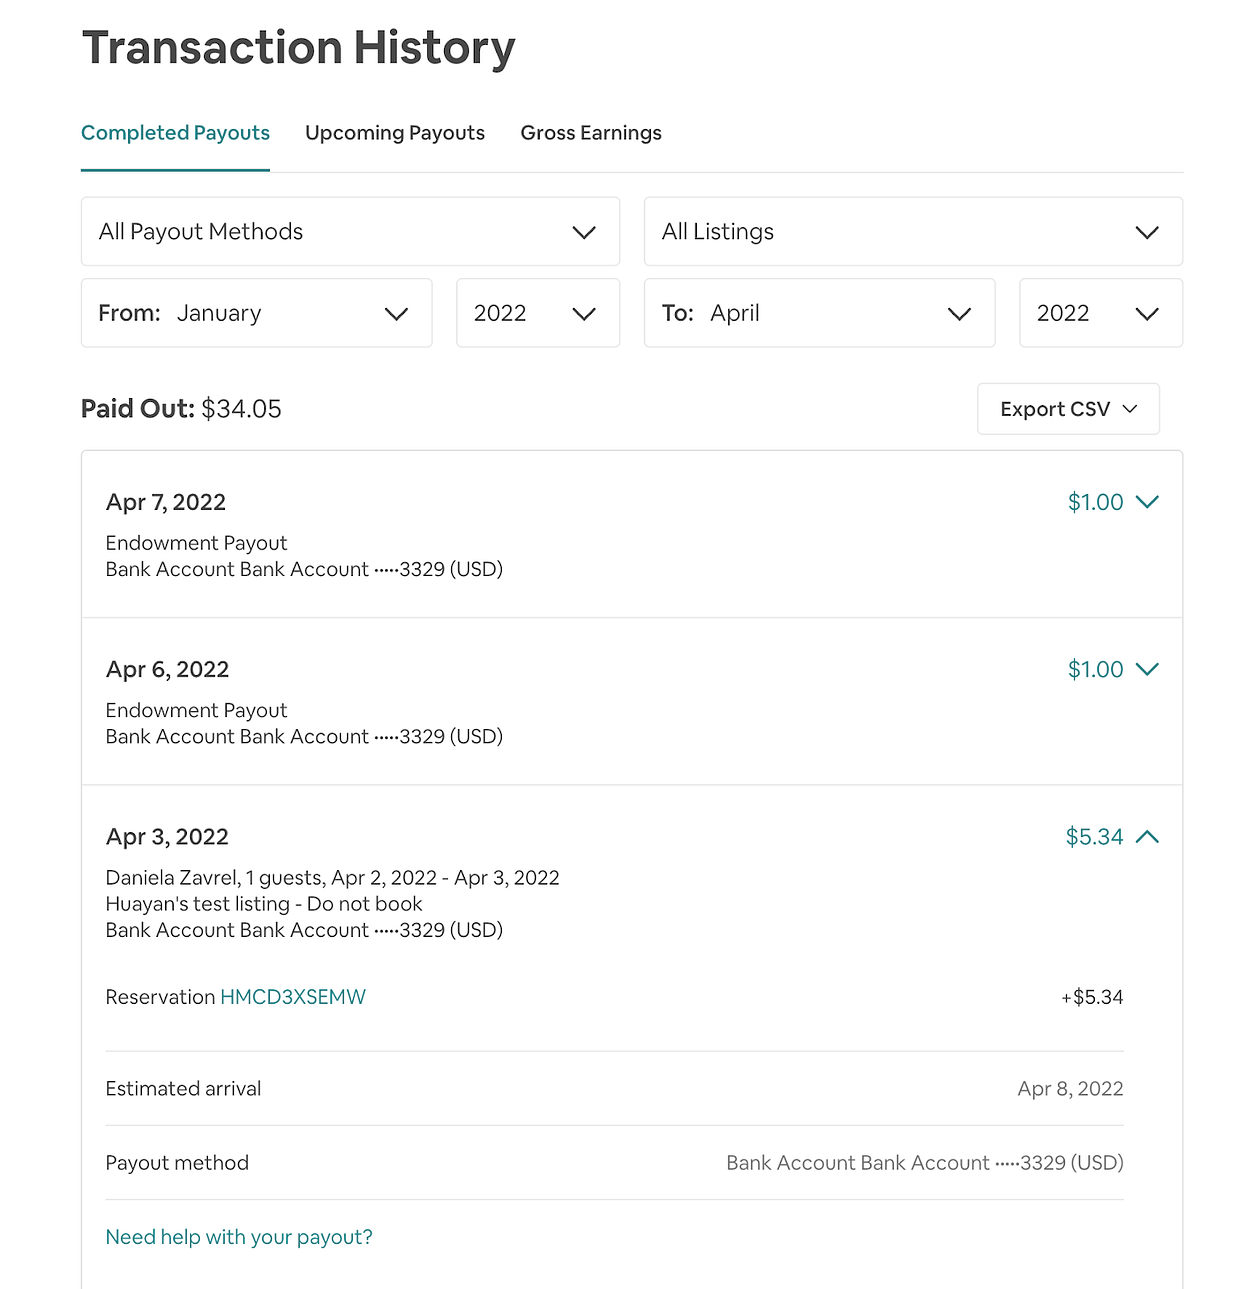The height and width of the screenshot is (1289, 1260).
Task: Collapse the Apr 3, 2022 payout chevron
Action: click(1148, 837)
